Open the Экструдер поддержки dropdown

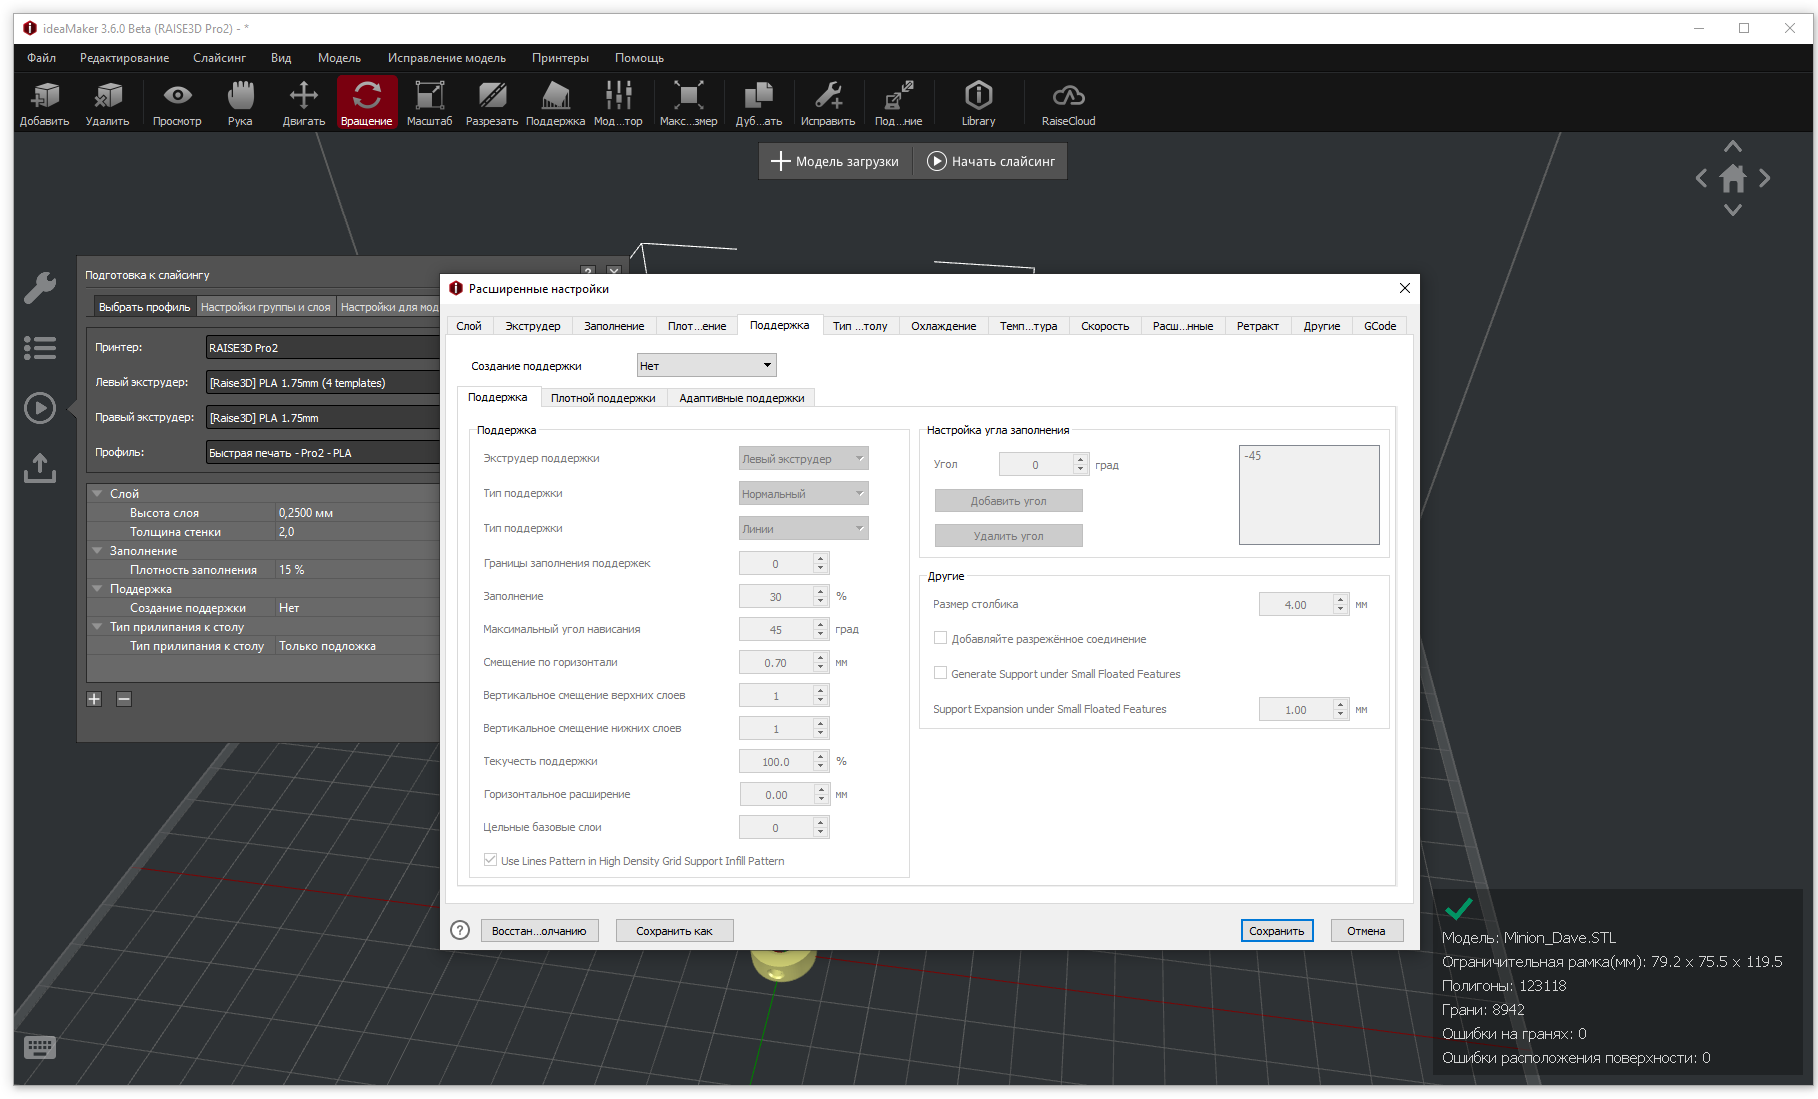click(804, 458)
